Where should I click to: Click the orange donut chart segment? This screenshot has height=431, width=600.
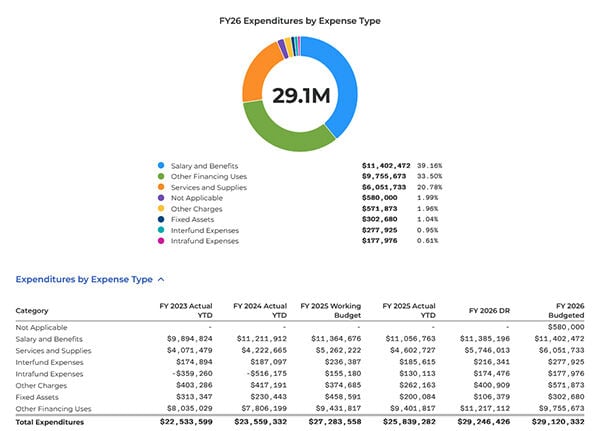tap(257, 75)
